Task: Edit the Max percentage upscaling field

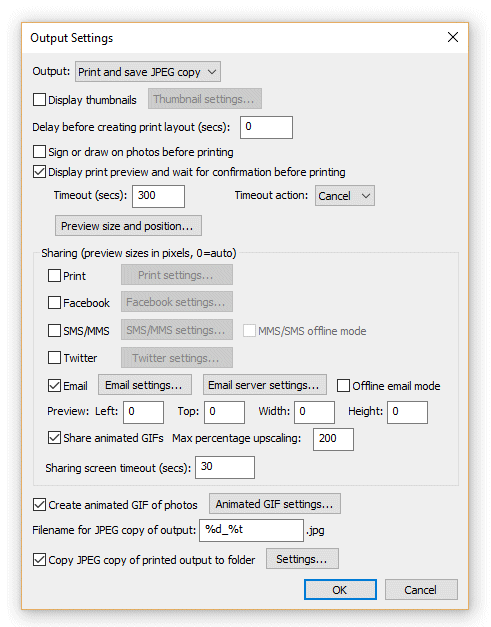Action: click(333, 439)
